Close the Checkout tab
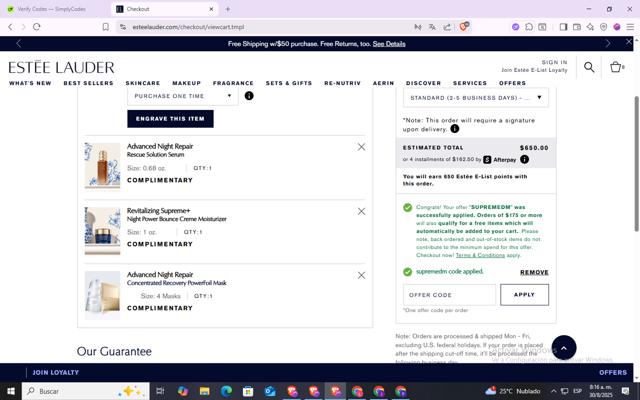Screen dimensions: 640x400 211,9
